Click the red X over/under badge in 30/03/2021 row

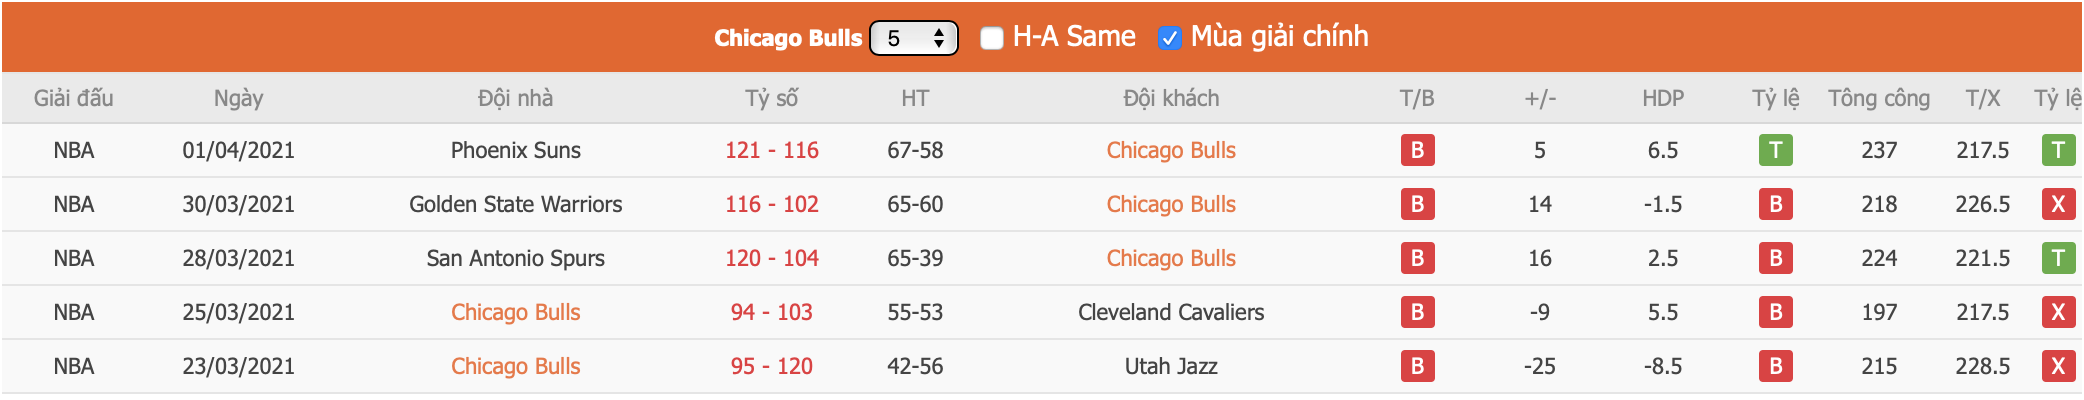(2057, 204)
